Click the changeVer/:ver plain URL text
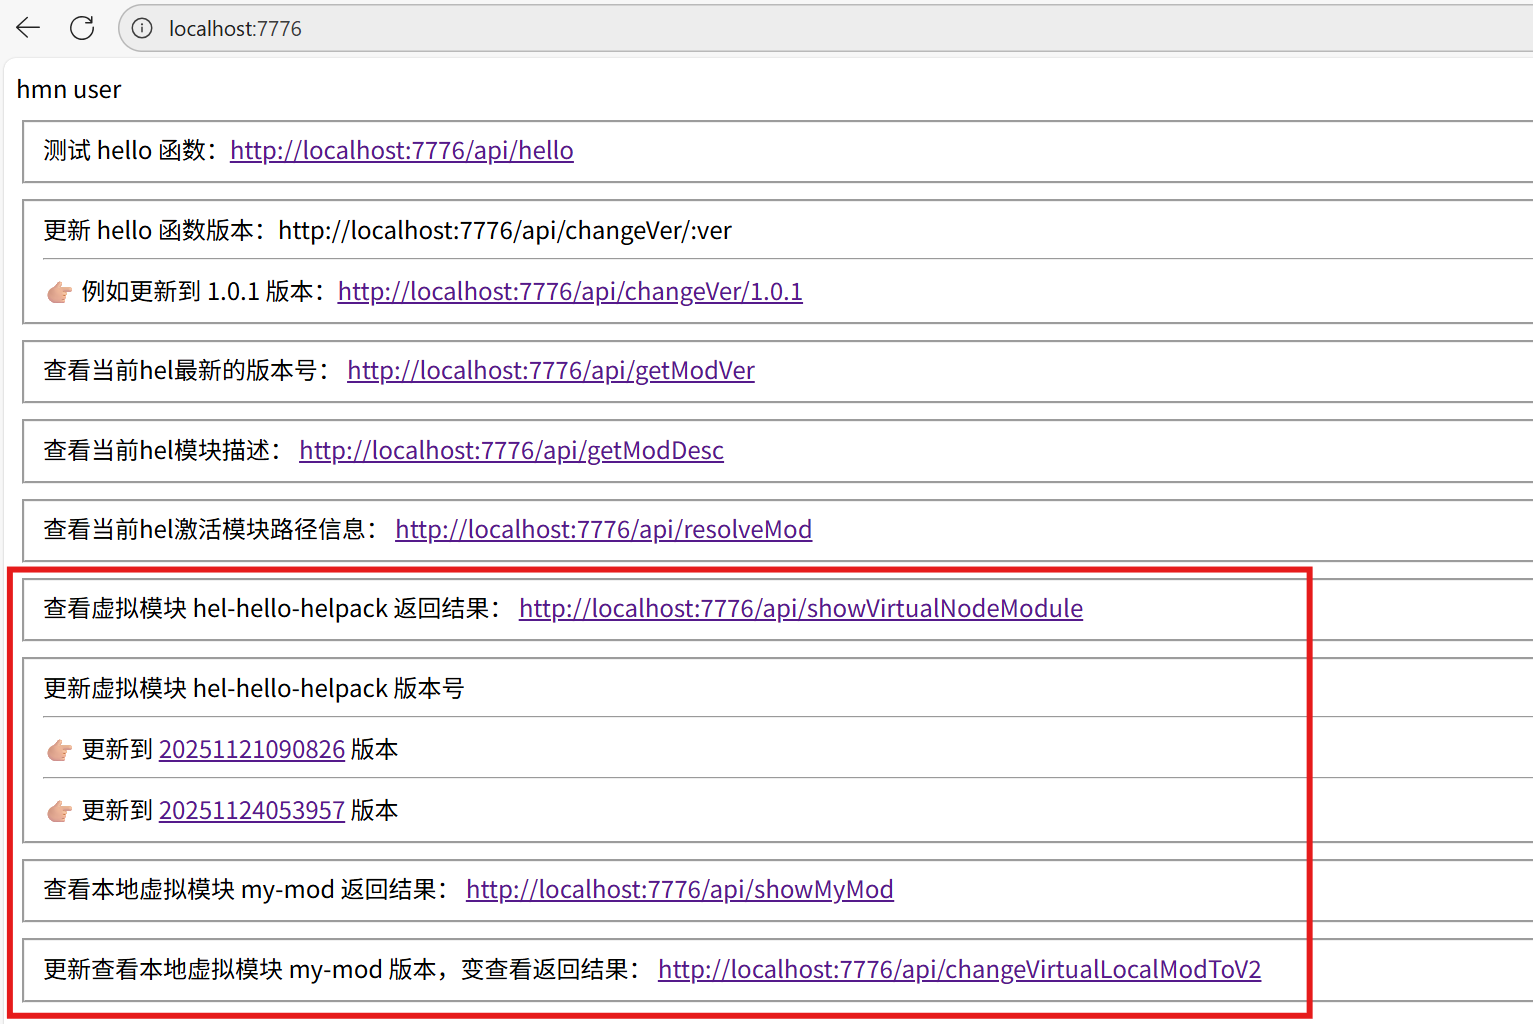The width and height of the screenshot is (1533, 1024). (x=504, y=231)
